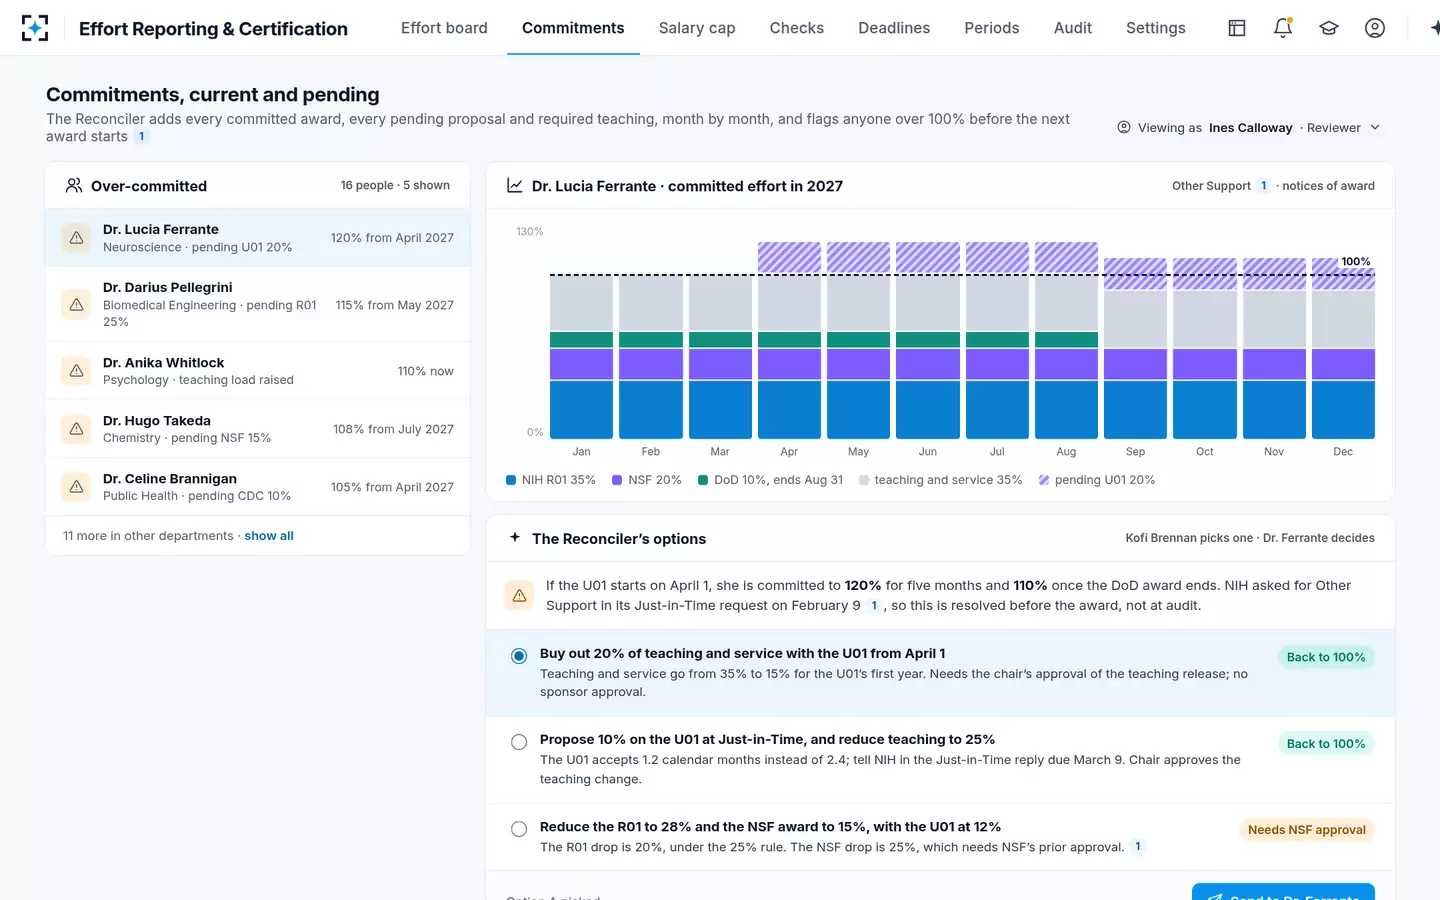Select the Propose 10% on the U01 option
1440x900 pixels.
tap(519, 742)
